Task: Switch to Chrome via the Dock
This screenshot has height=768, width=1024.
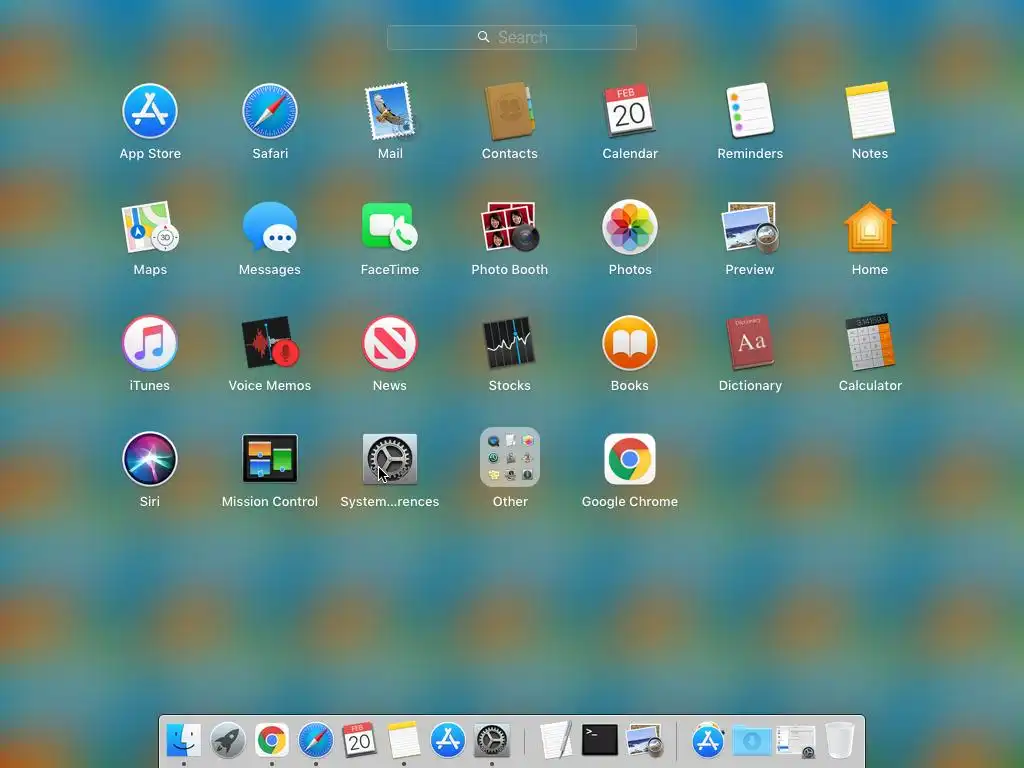Action: click(x=272, y=741)
